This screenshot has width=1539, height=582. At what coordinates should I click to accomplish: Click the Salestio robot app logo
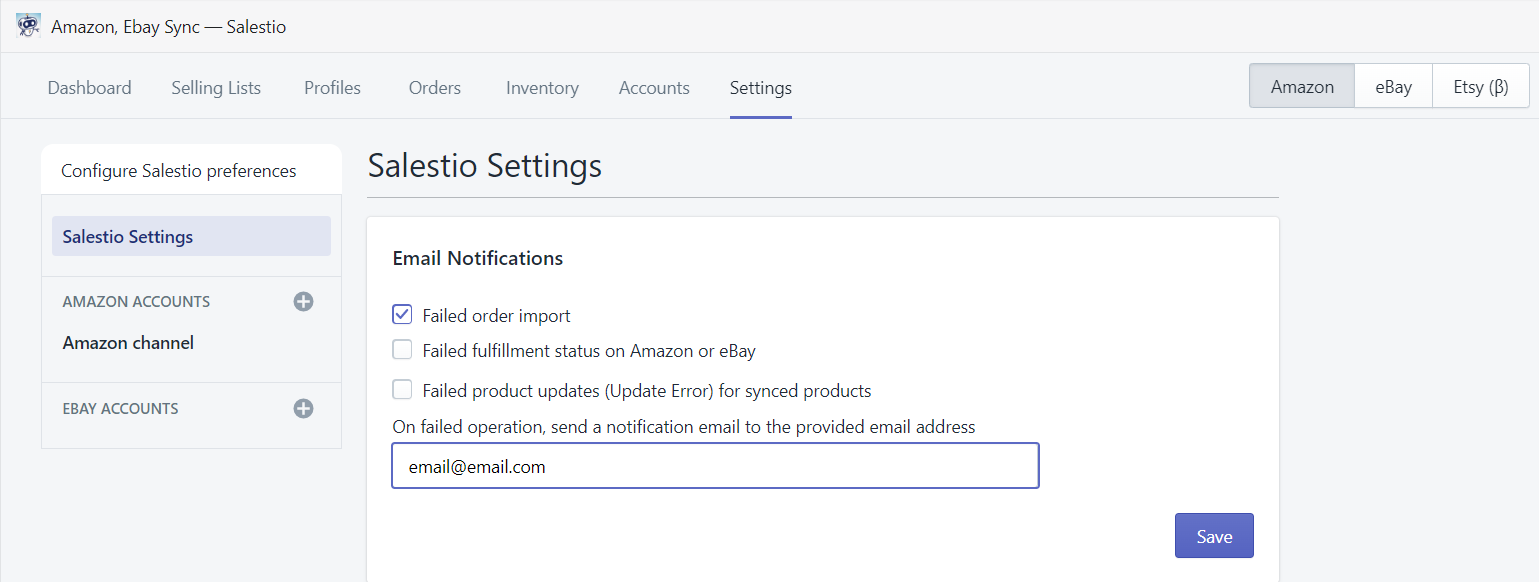pyautogui.click(x=29, y=26)
